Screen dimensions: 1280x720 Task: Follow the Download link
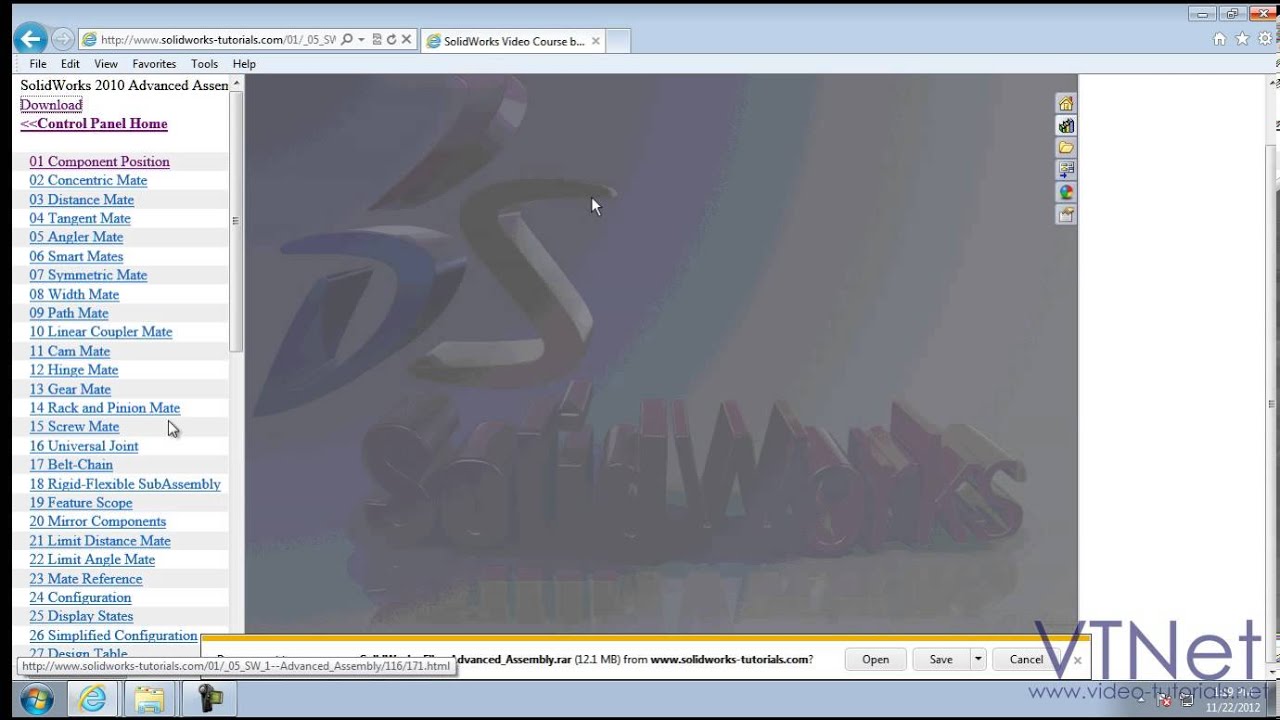coord(51,104)
